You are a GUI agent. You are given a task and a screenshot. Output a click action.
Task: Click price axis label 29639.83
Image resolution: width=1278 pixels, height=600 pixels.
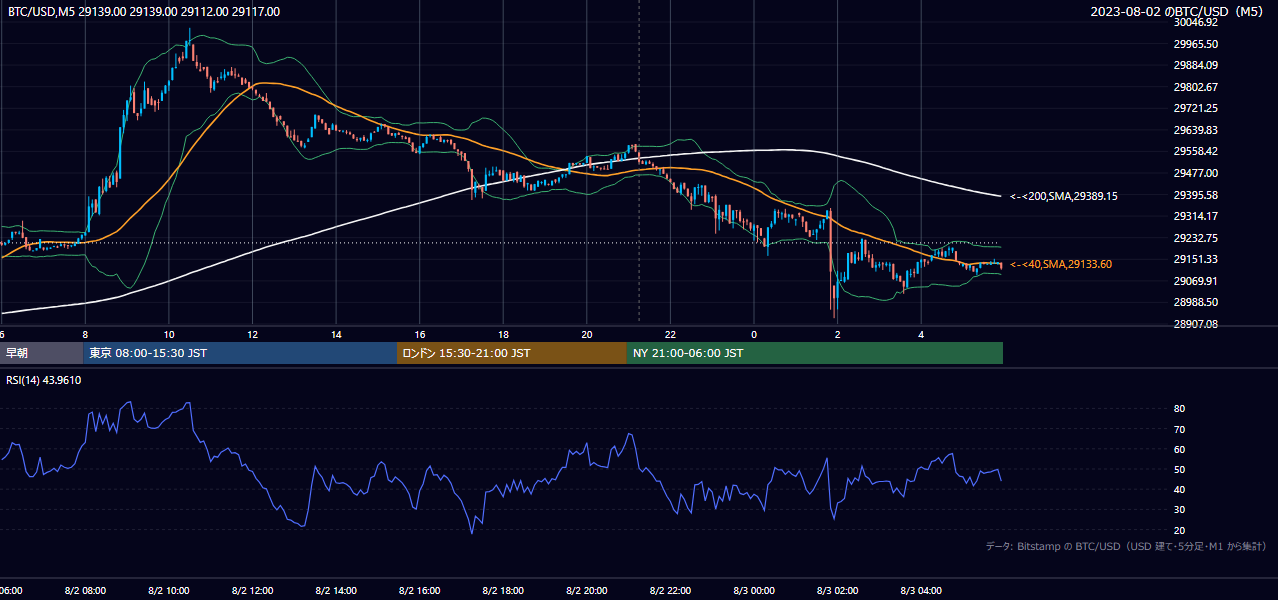pos(1196,130)
